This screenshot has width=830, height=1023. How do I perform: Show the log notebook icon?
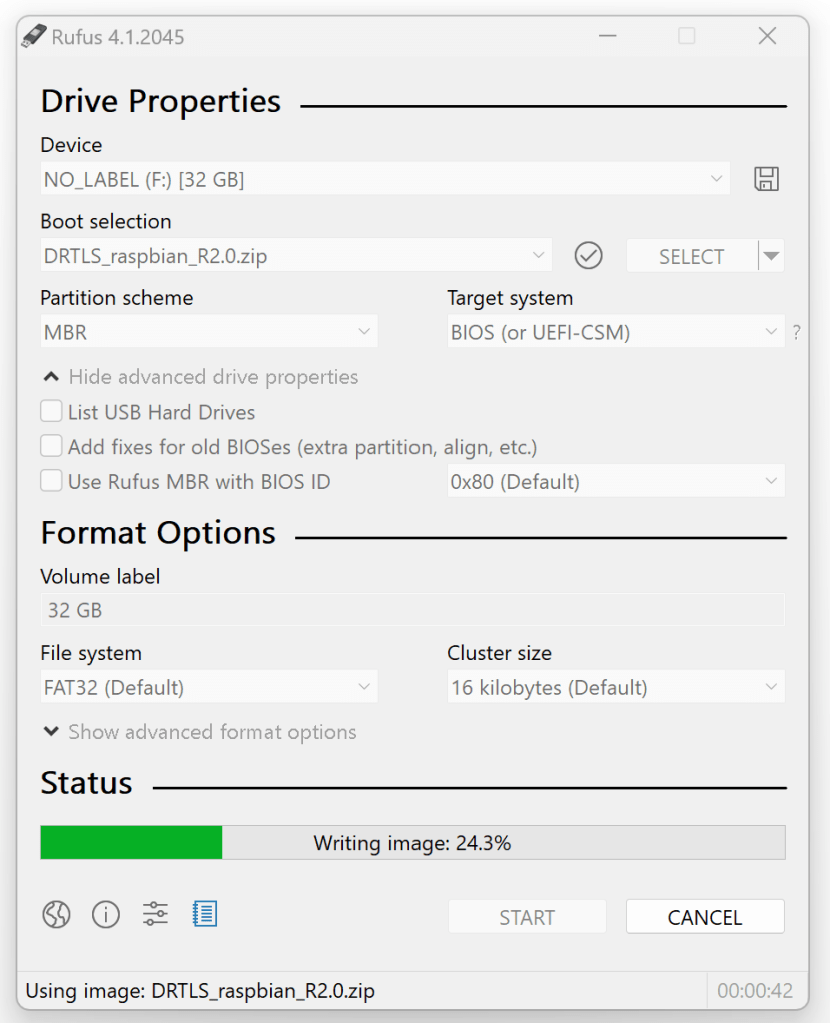(x=205, y=914)
